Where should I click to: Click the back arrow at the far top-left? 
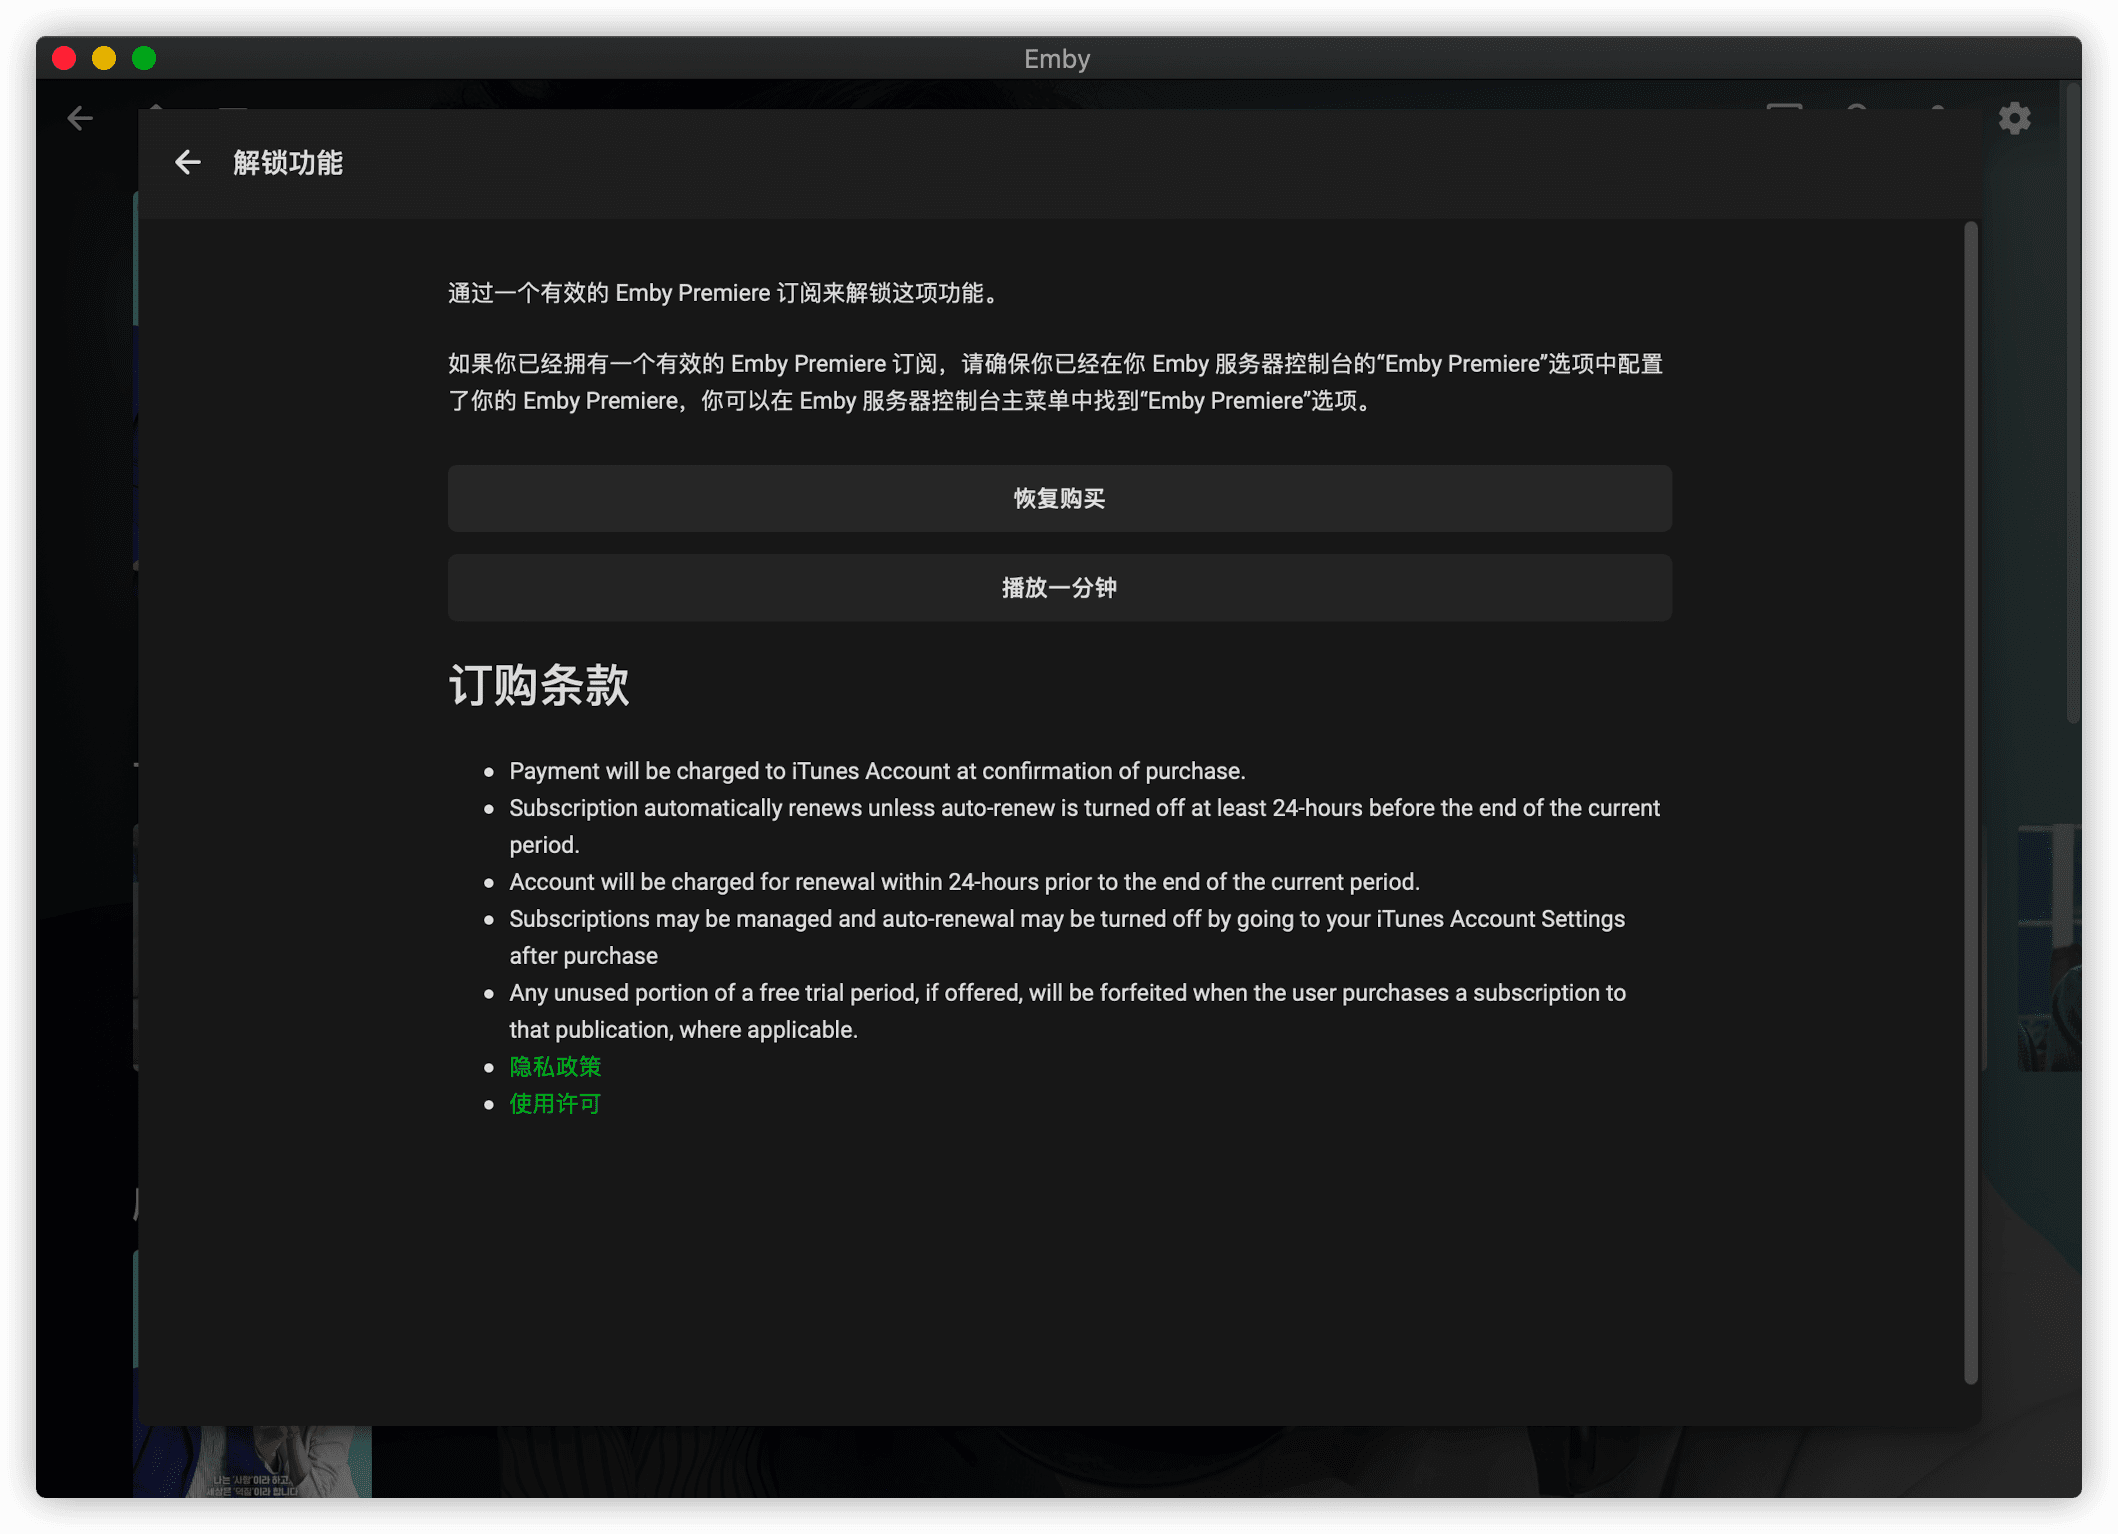(x=80, y=118)
